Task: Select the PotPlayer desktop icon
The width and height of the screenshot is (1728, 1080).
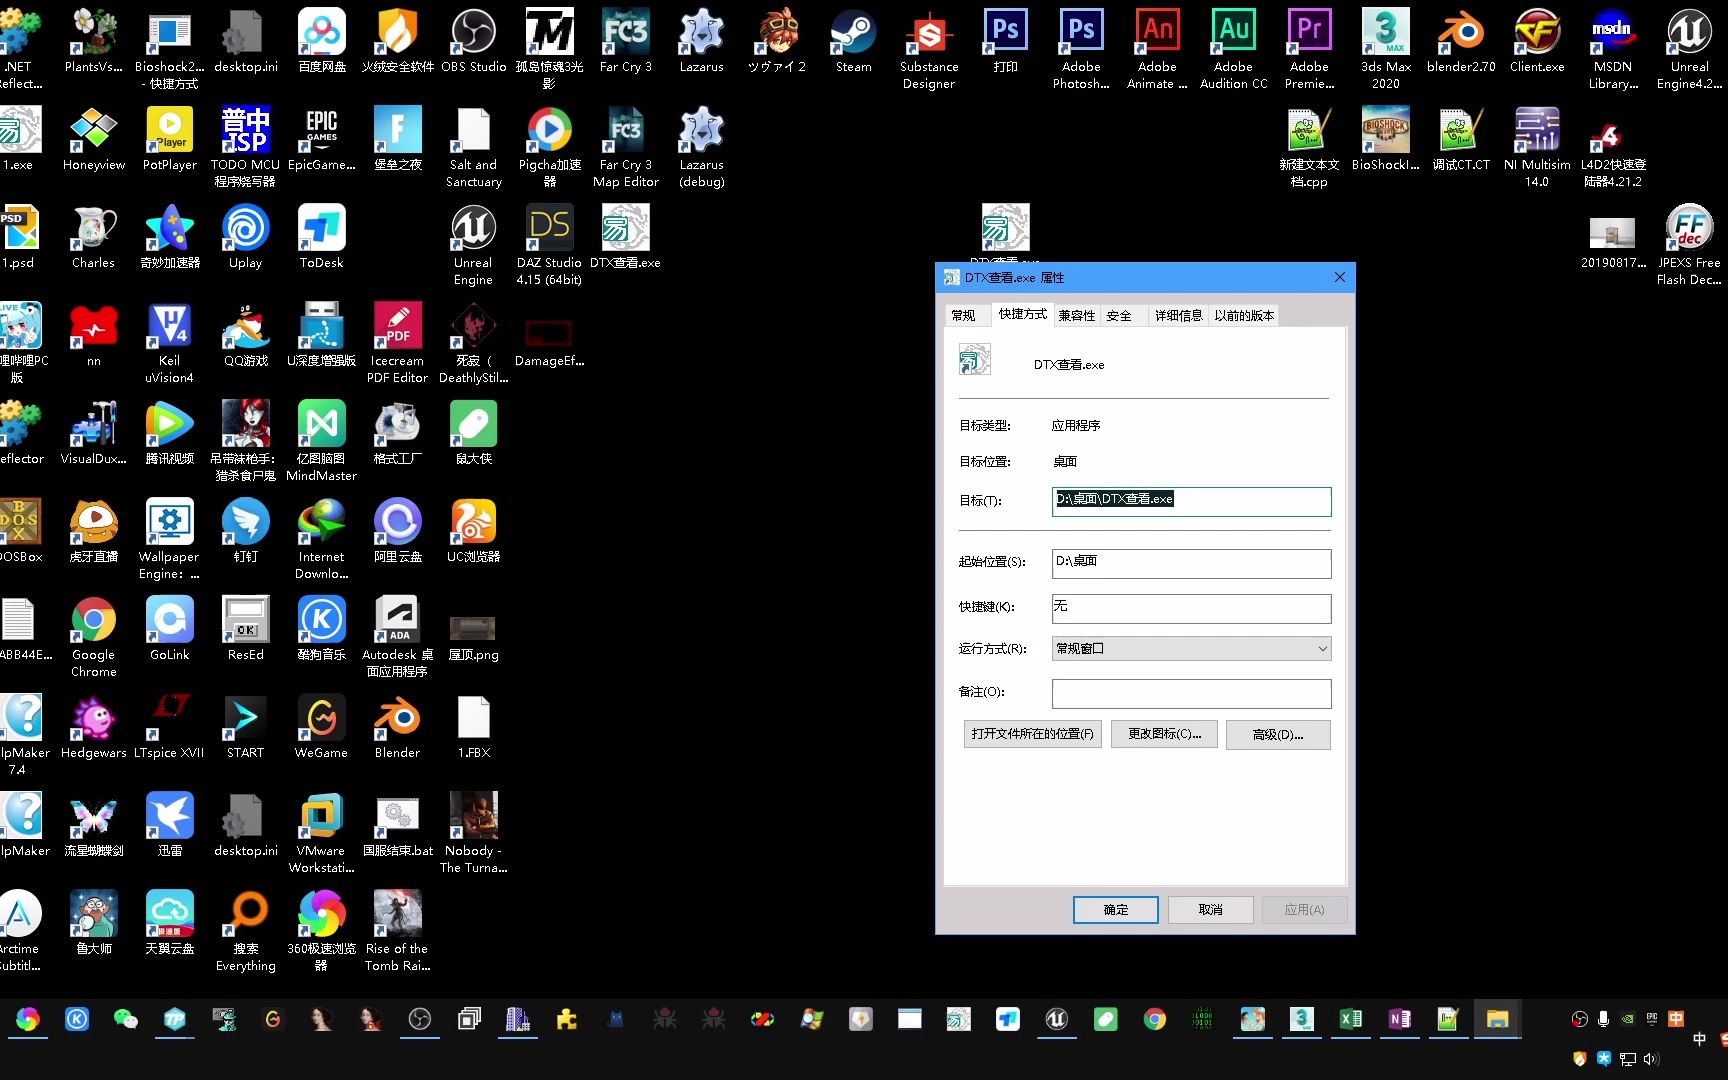Action: (170, 140)
